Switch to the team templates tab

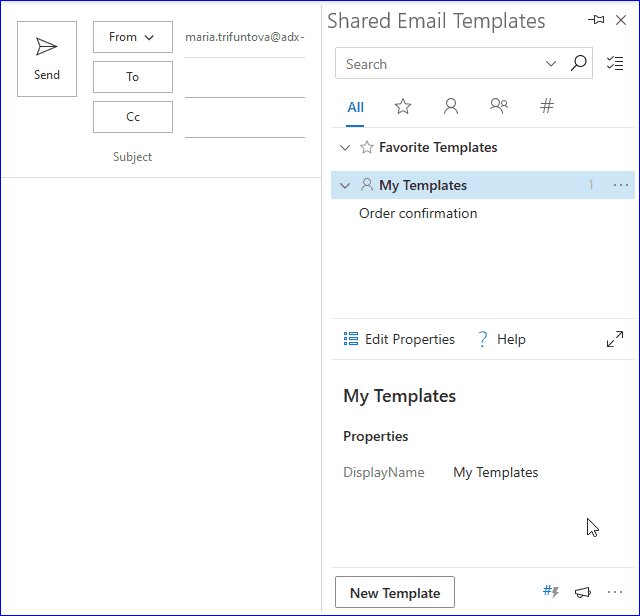(x=499, y=106)
